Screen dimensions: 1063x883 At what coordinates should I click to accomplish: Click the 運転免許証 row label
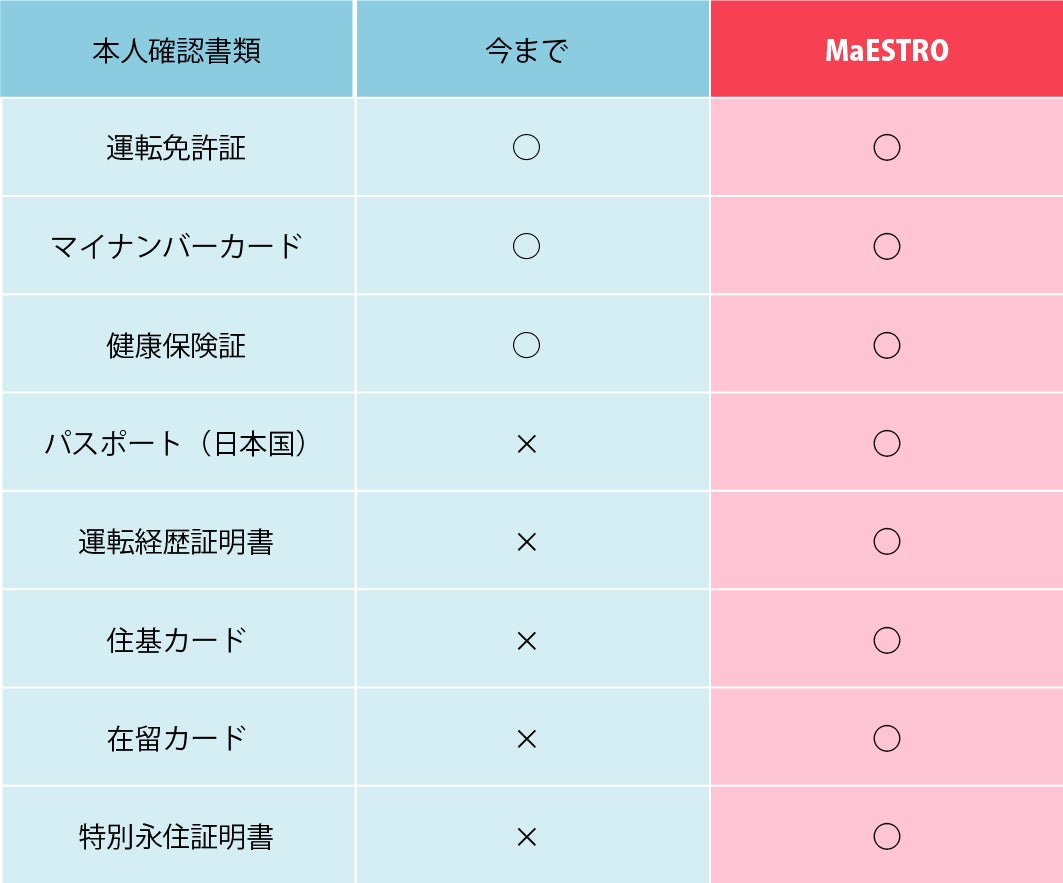coord(176,147)
